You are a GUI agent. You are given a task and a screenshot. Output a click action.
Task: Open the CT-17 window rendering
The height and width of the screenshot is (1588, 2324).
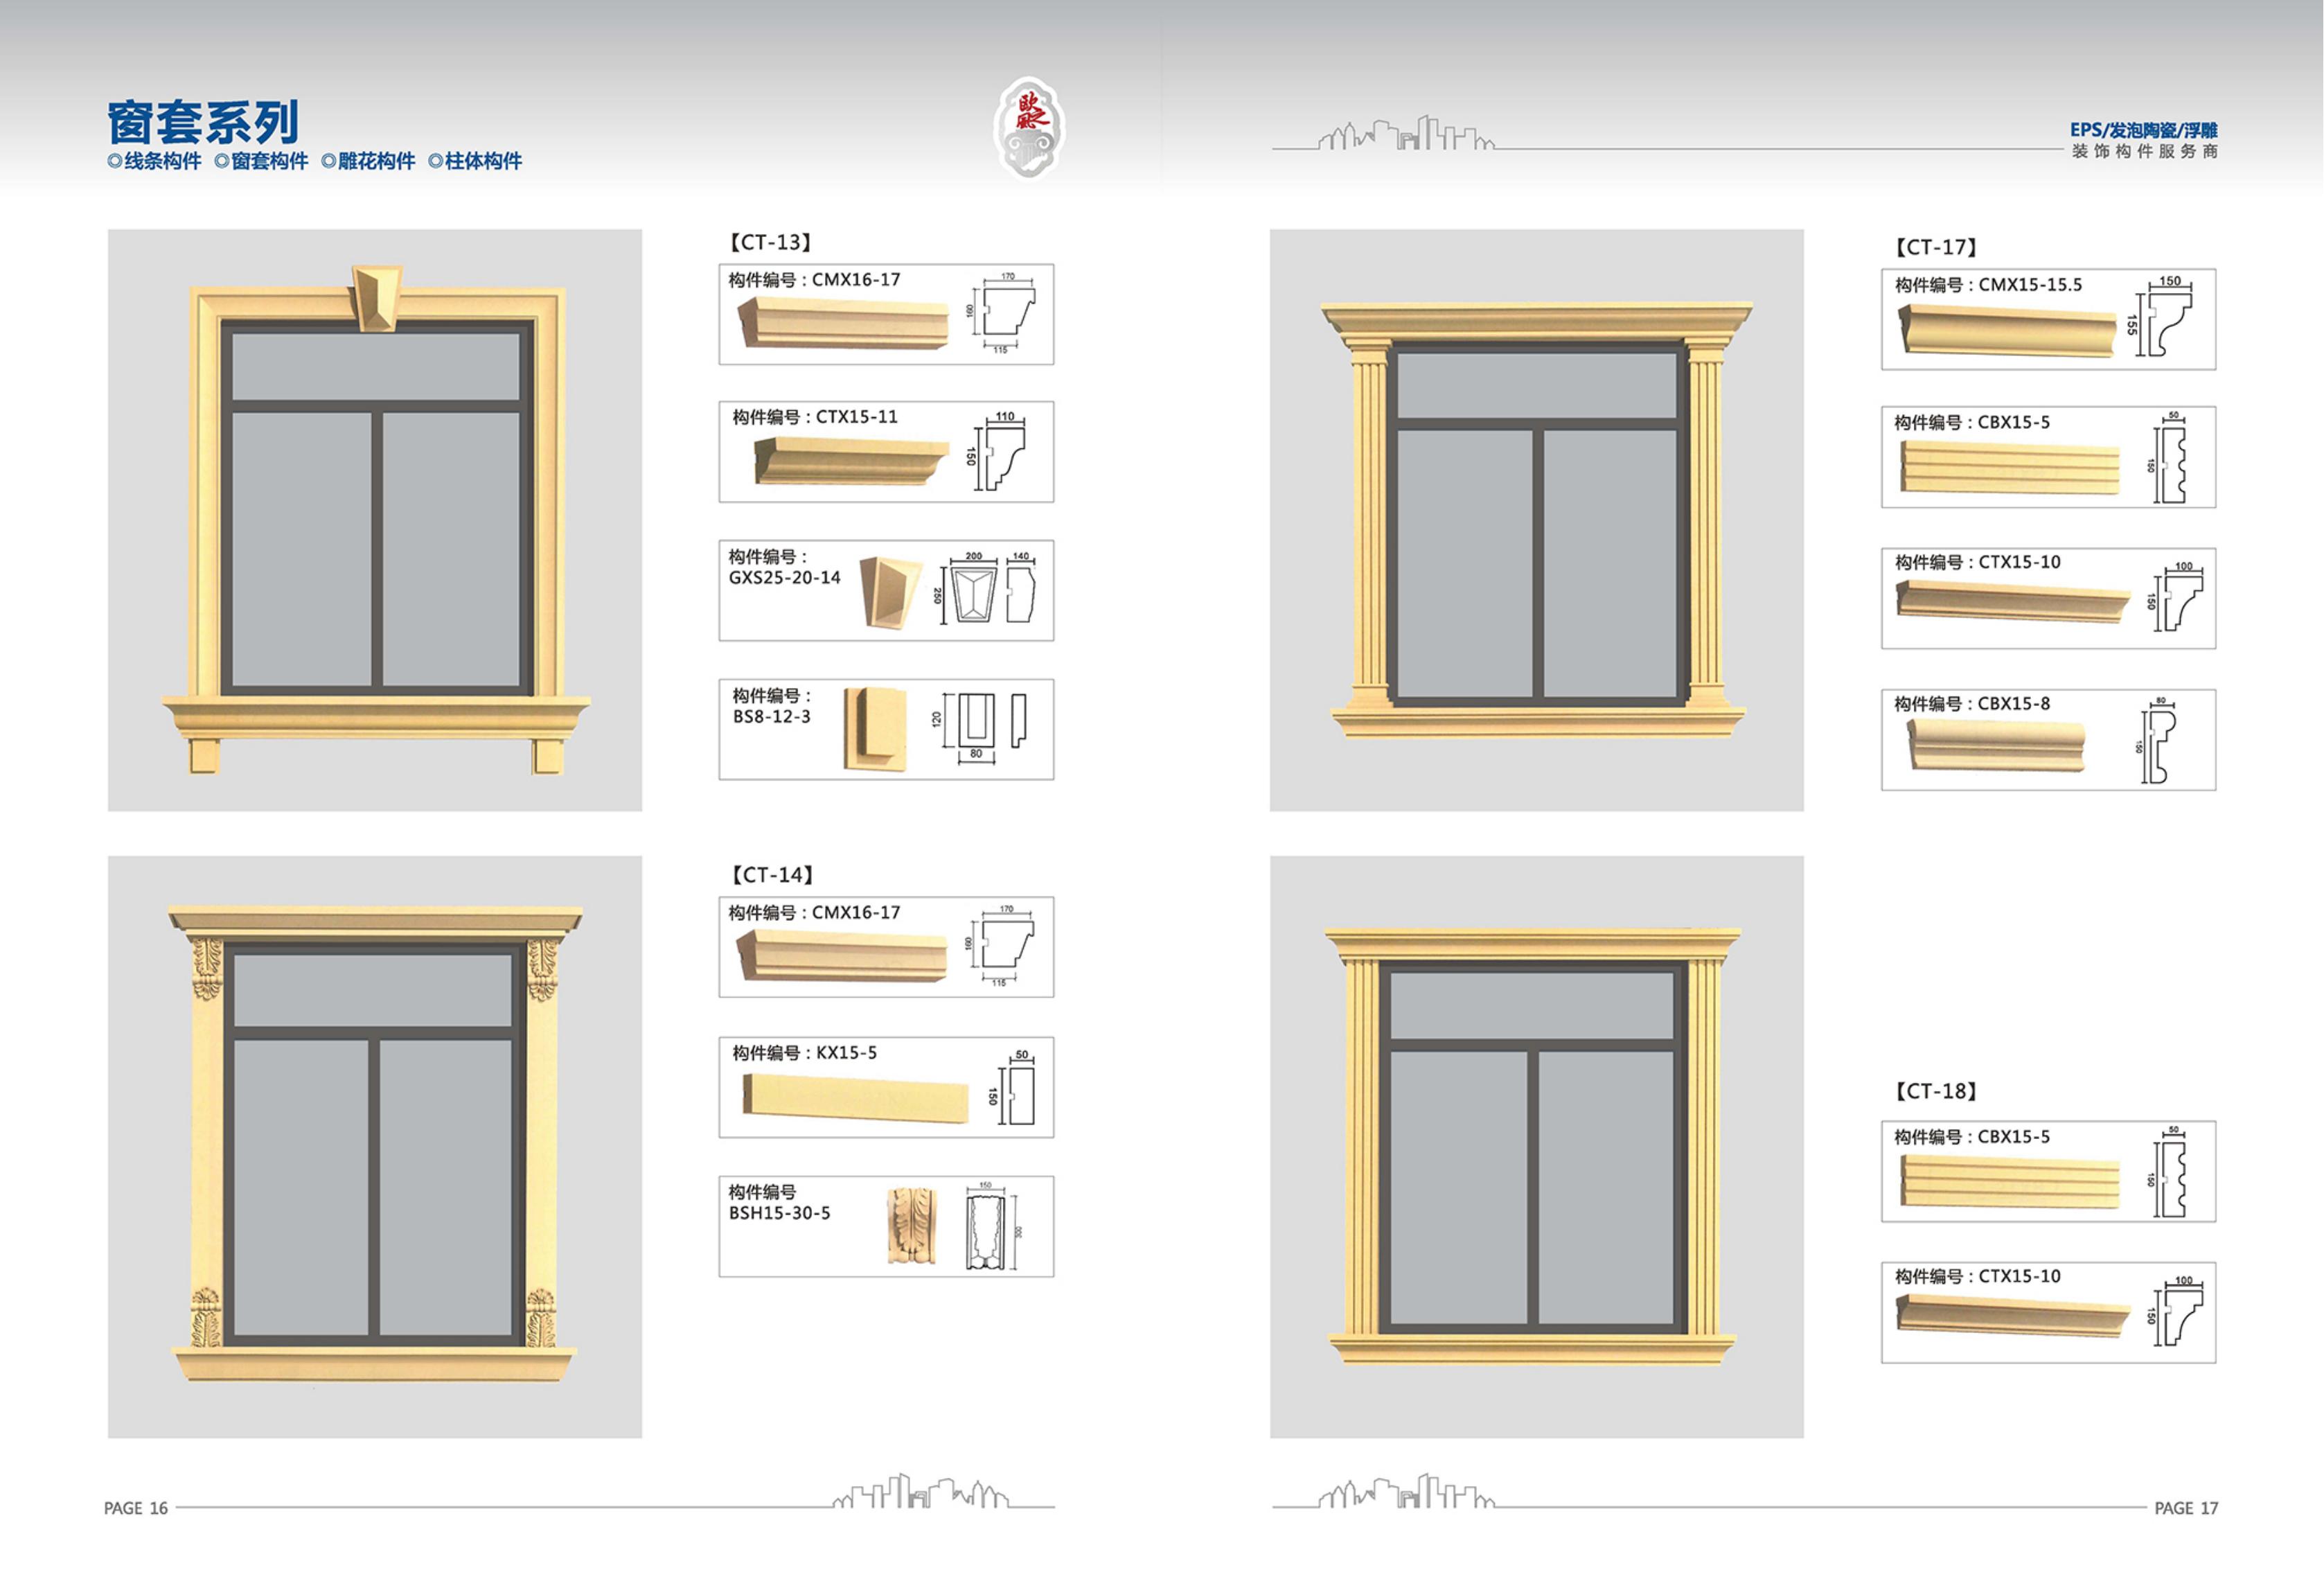(x=1537, y=520)
